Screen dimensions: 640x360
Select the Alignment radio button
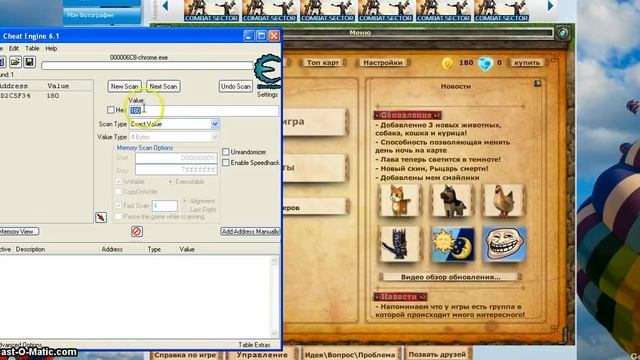pyautogui.click(x=185, y=201)
